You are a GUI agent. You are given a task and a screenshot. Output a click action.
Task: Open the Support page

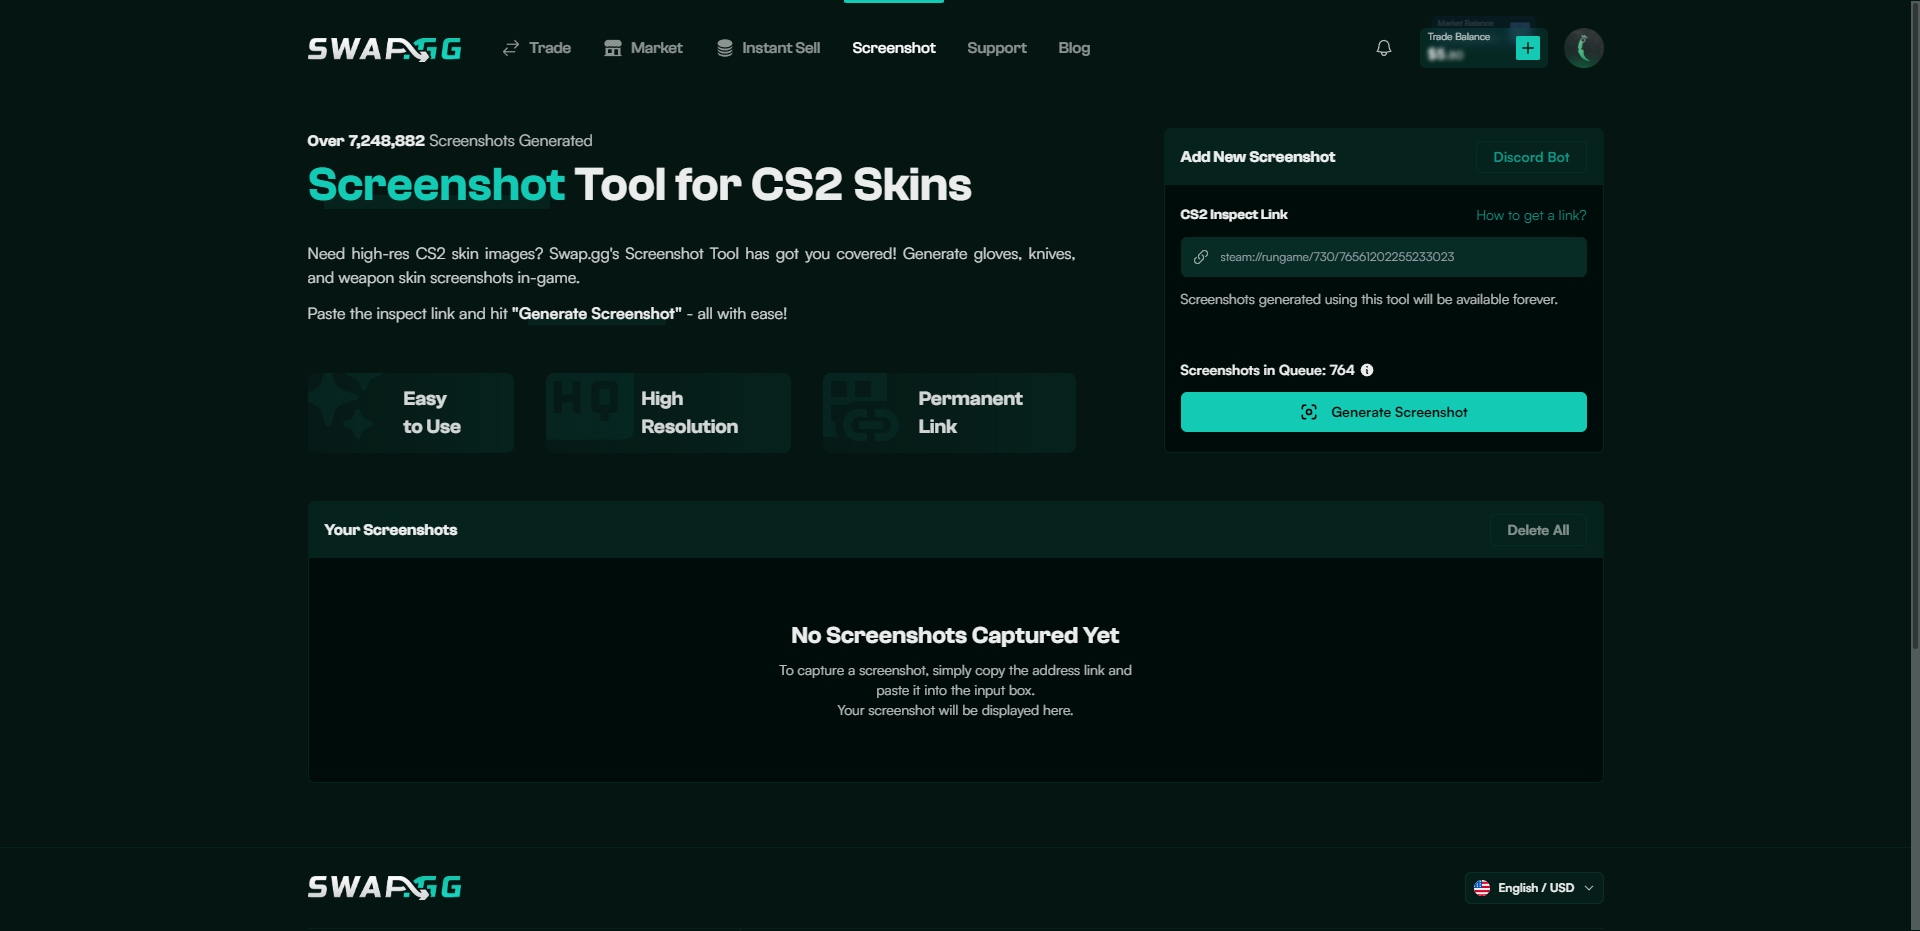pos(997,48)
